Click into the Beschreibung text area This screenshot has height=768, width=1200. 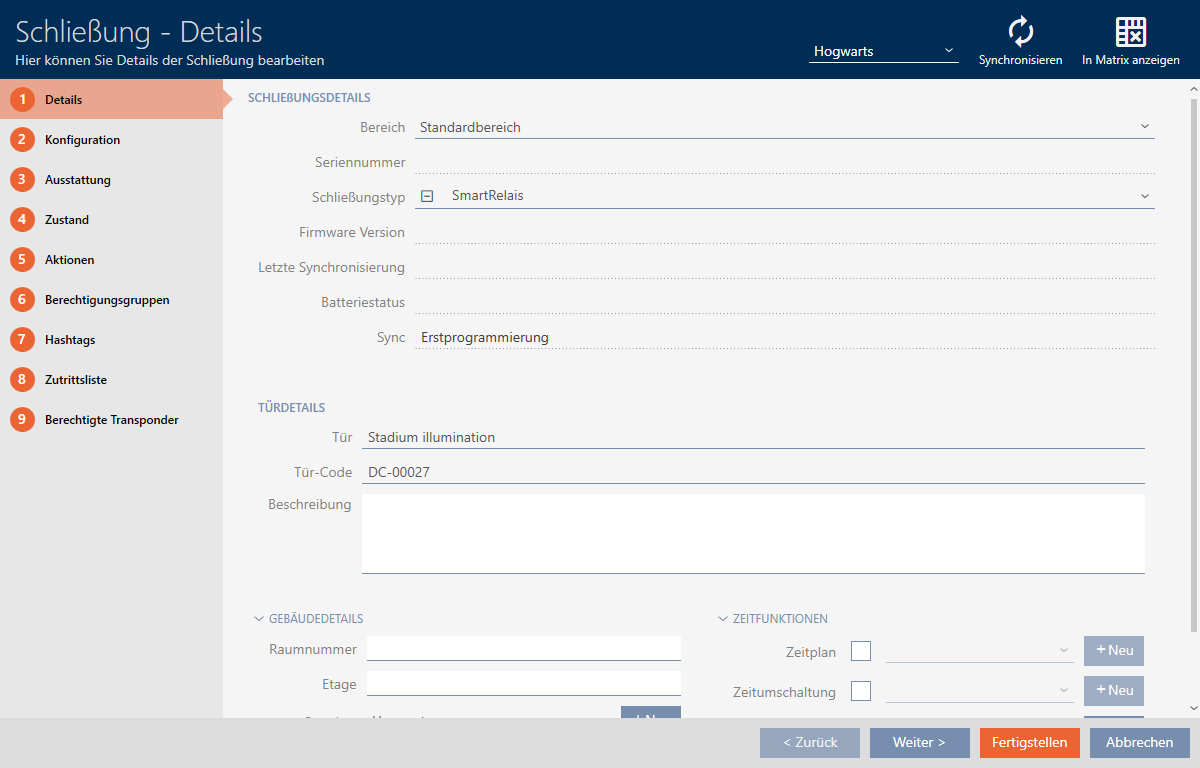(752, 533)
